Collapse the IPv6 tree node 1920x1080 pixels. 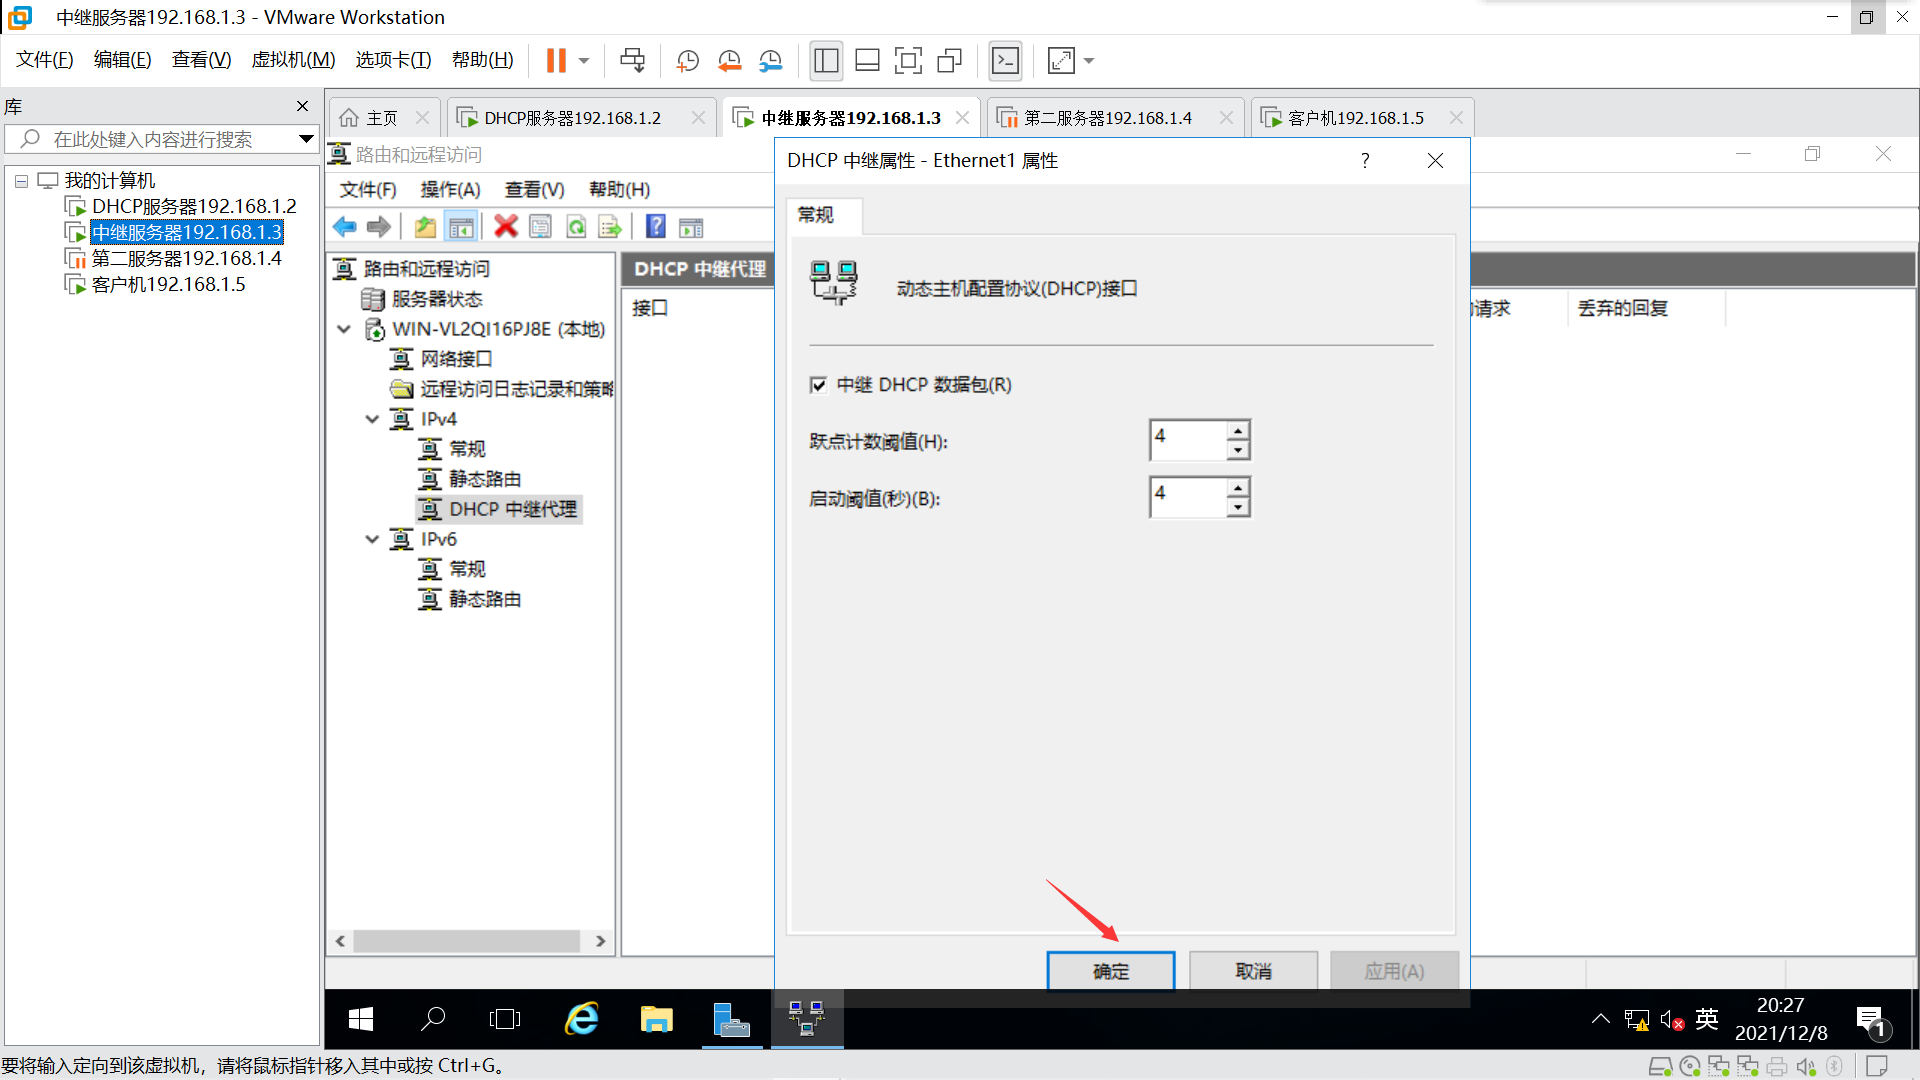tap(372, 539)
